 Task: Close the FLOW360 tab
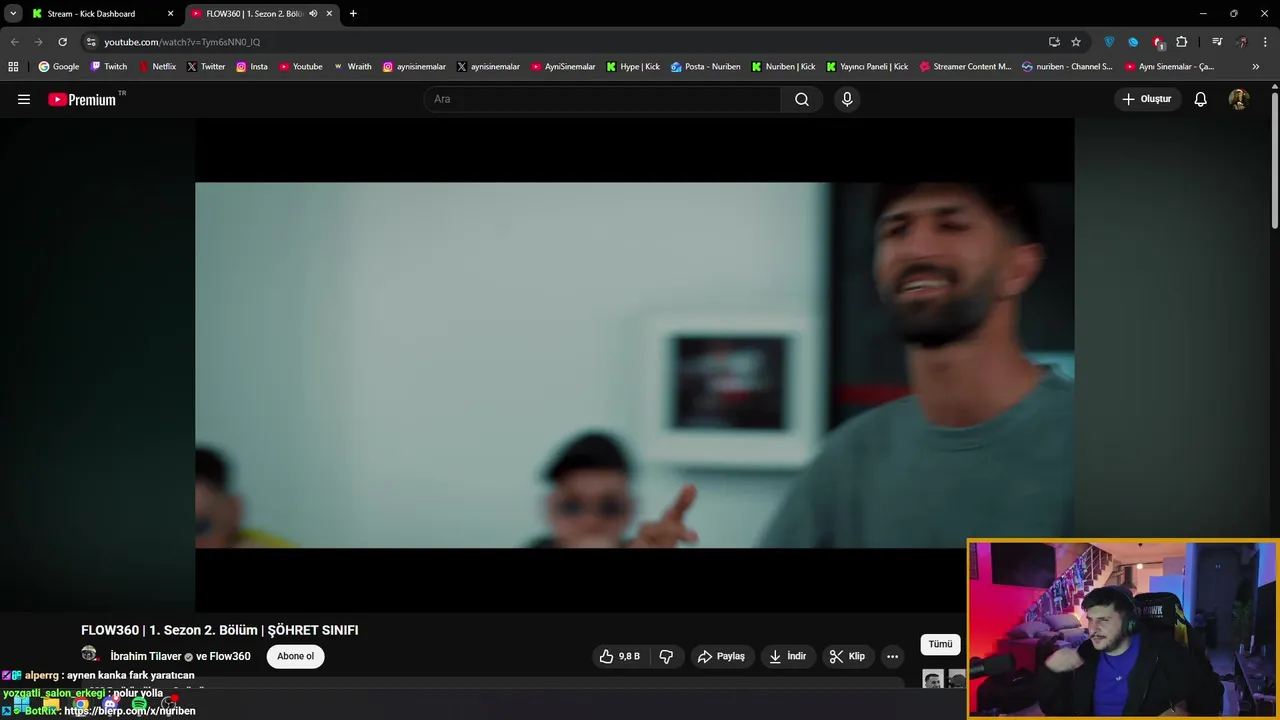(x=329, y=14)
